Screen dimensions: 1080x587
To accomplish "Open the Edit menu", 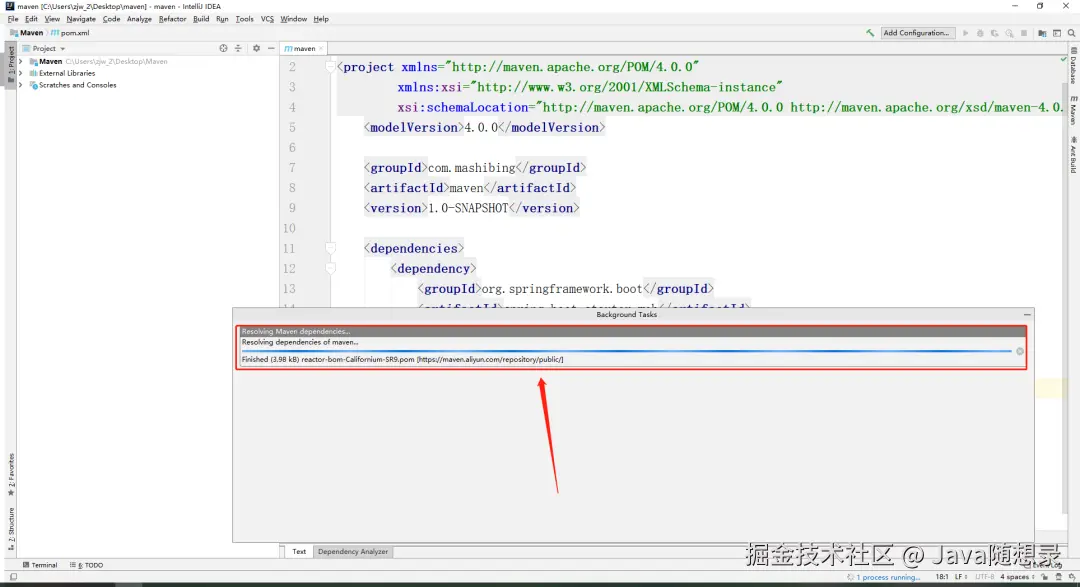I will click(31, 19).
